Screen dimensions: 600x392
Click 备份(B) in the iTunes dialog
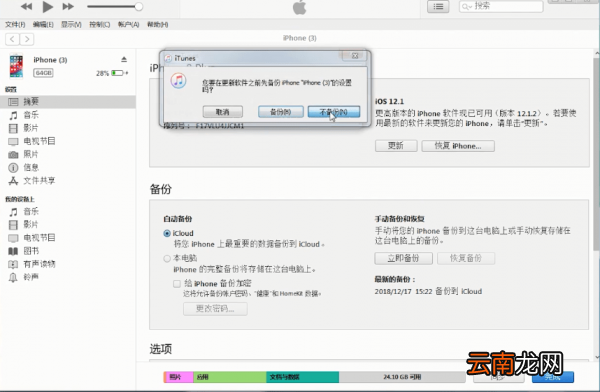[280, 112]
